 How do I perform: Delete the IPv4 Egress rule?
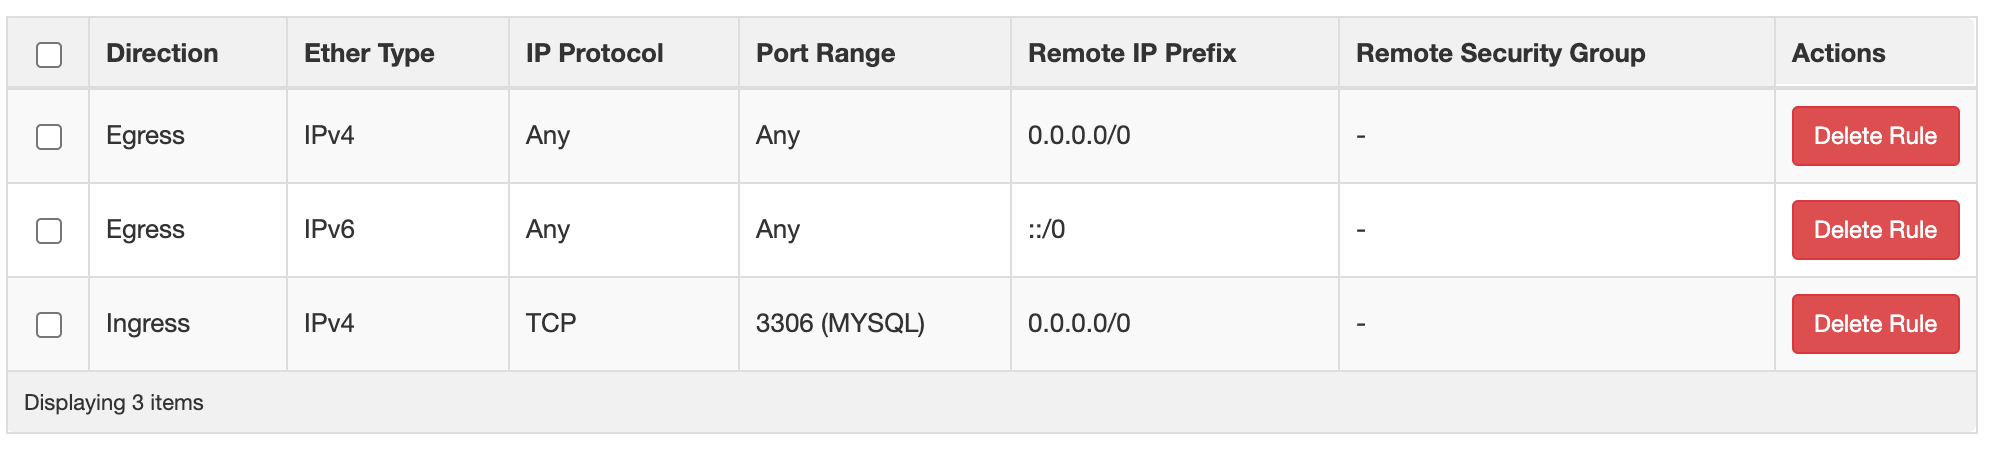[x=1874, y=136]
